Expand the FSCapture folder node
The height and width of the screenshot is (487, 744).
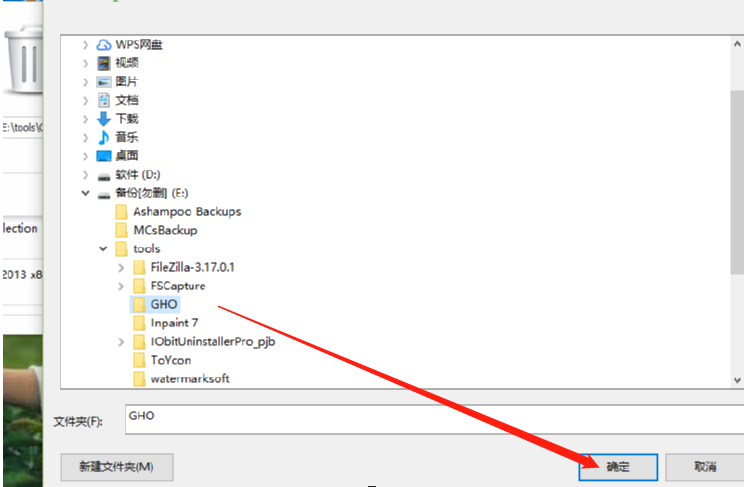[x=121, y=286]
